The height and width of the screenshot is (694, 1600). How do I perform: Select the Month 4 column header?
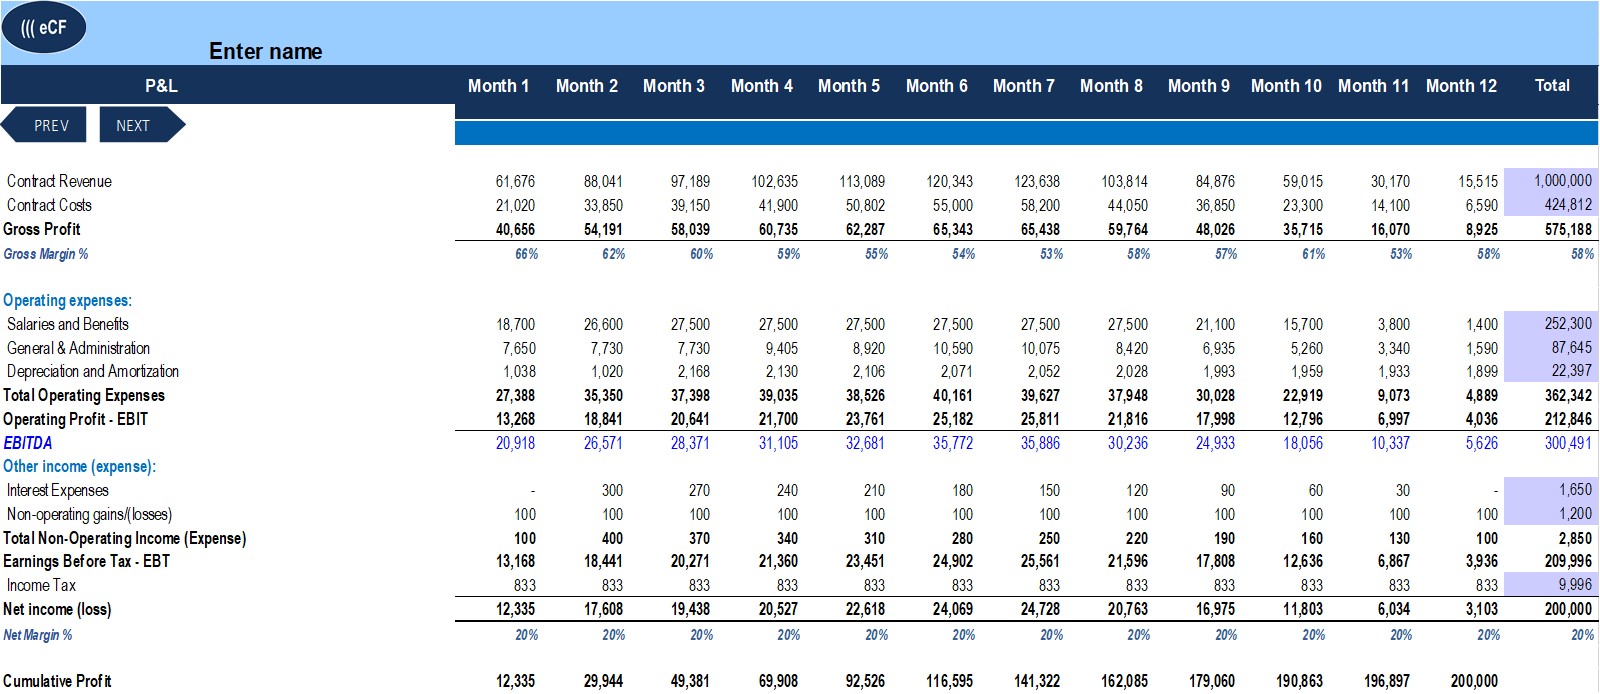[x=761, y=86]
